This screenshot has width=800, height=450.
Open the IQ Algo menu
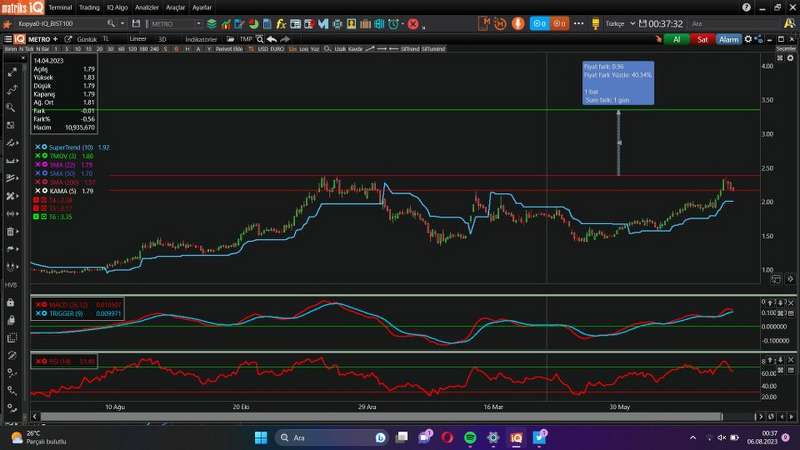[x=123, y=6]
